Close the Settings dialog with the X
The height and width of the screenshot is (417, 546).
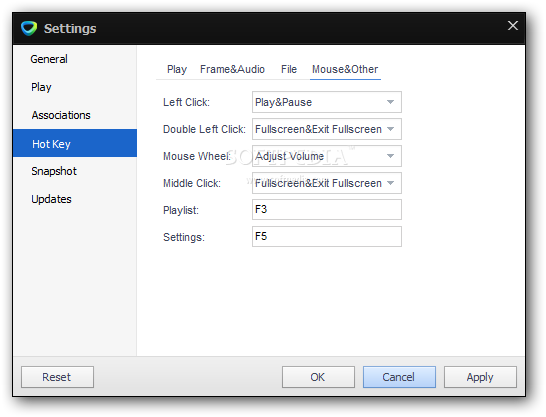click(x=513, y=25)
